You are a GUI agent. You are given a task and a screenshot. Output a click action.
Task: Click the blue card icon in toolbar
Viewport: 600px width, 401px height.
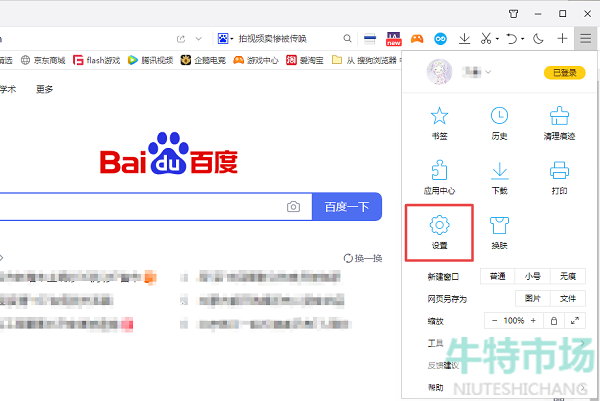(x=370, y=39)
